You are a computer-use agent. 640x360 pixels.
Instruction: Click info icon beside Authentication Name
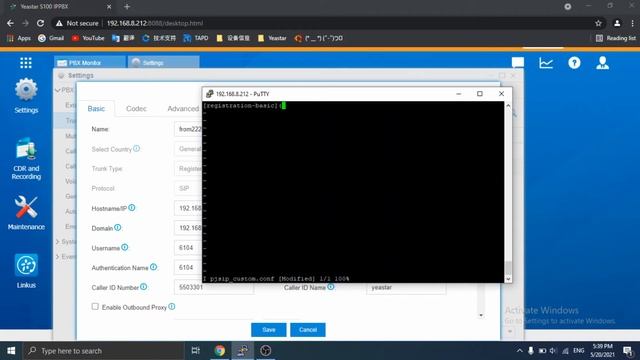pyautogui.click(x=153, y=267)
